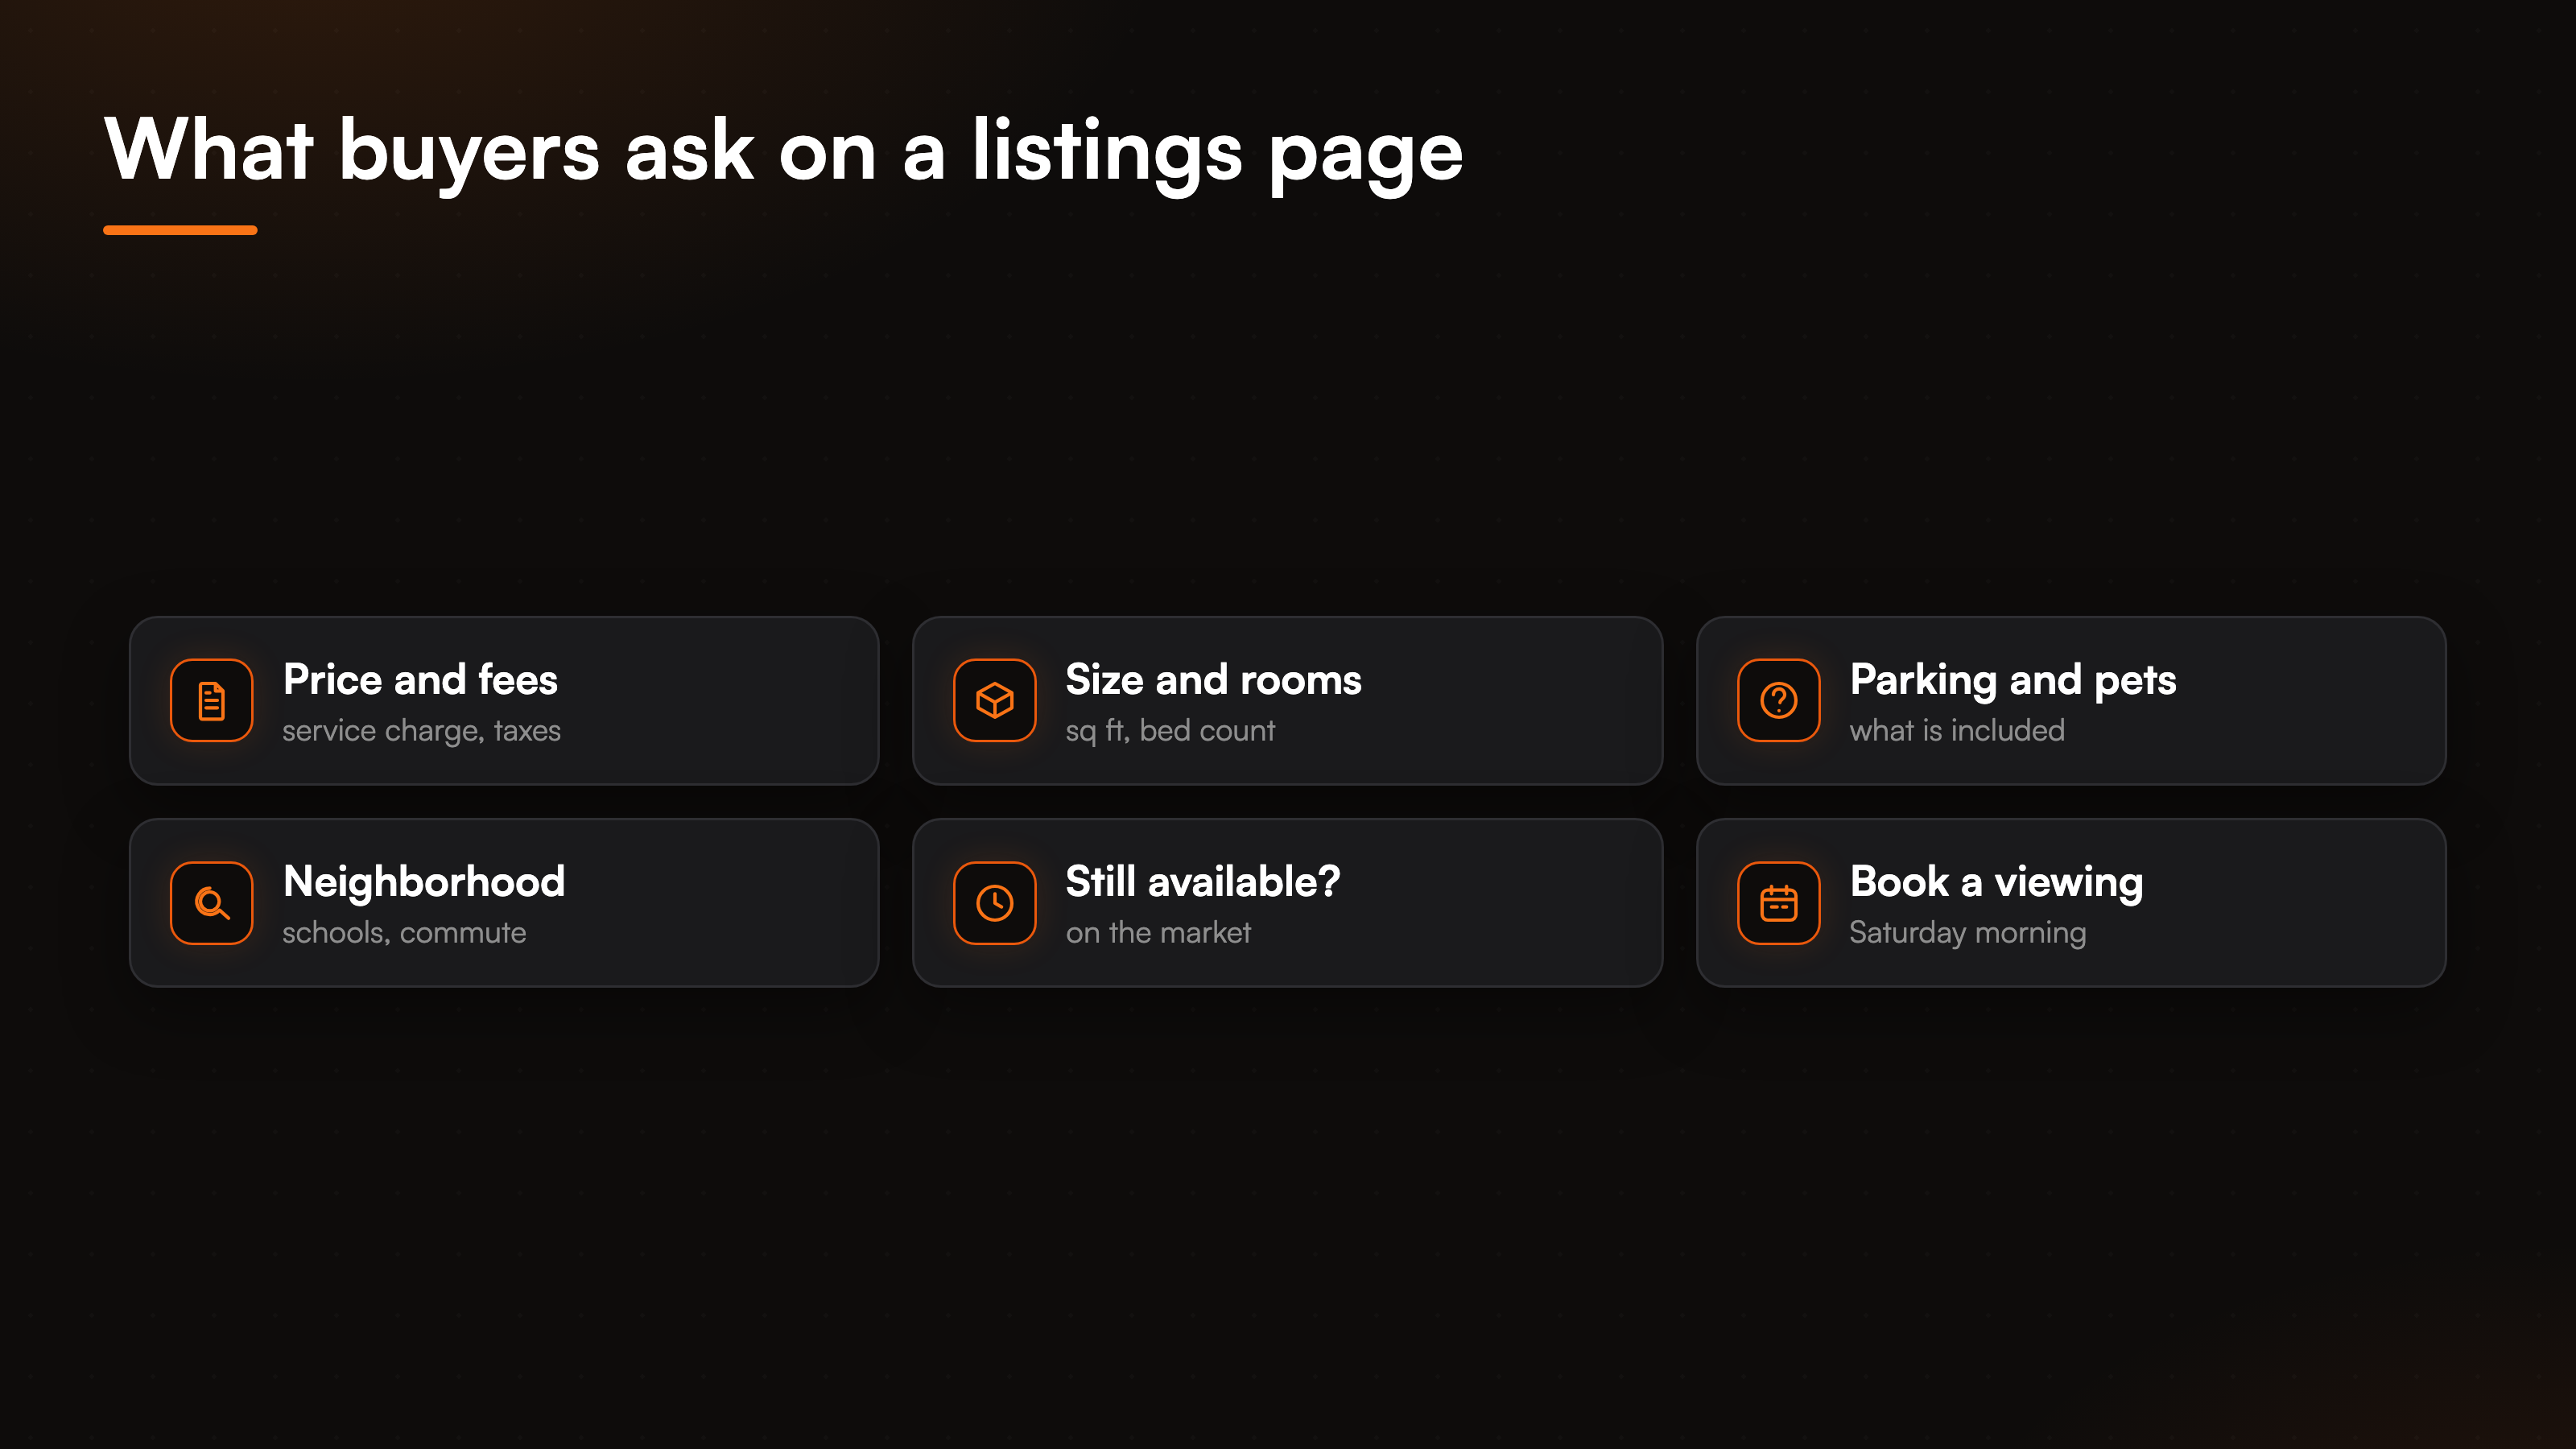Viewport: 2576px width, 1449px height.
Task: Click the 'on the market' subtitle
Action: tap(1158, 932)
